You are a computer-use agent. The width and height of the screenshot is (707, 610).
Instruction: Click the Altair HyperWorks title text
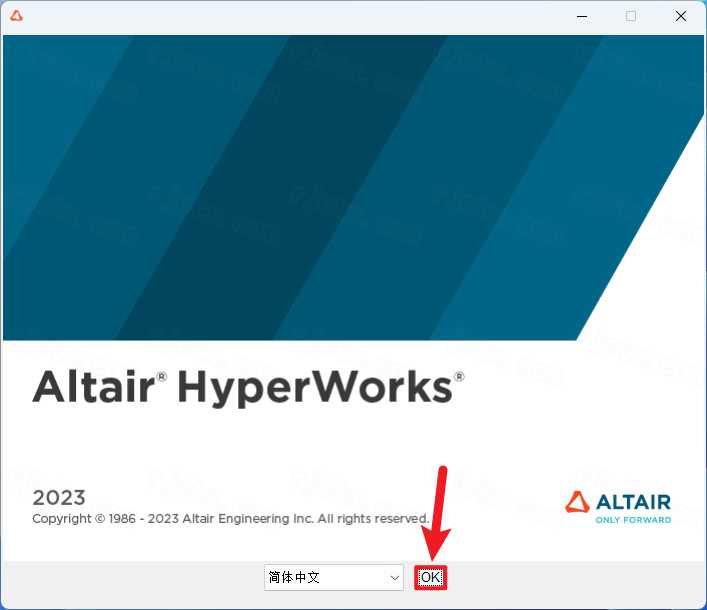coord(248,388)
